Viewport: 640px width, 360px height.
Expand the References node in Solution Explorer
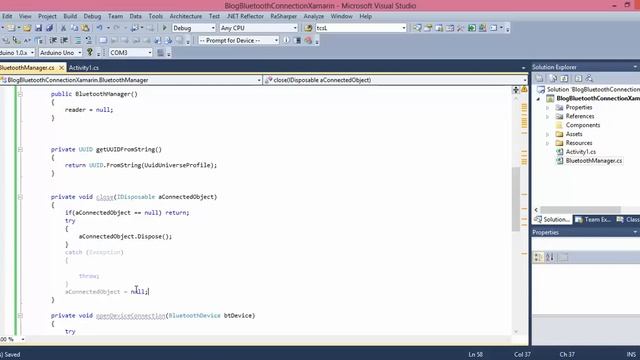pyautogui.click(x=548, y=117)
